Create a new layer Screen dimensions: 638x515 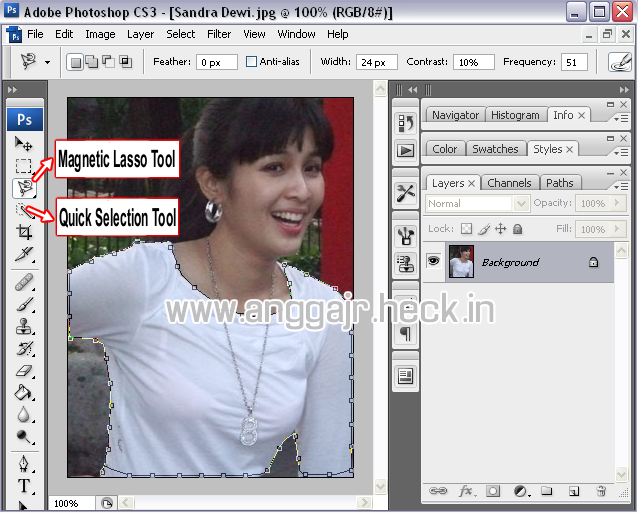click(573, 491)
